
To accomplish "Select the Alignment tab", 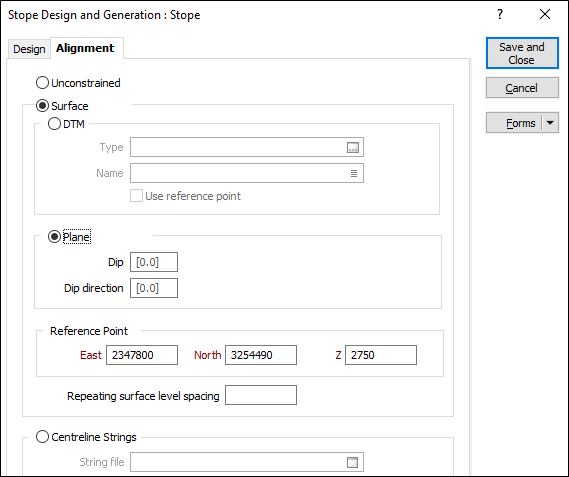I will click(85, 48).
